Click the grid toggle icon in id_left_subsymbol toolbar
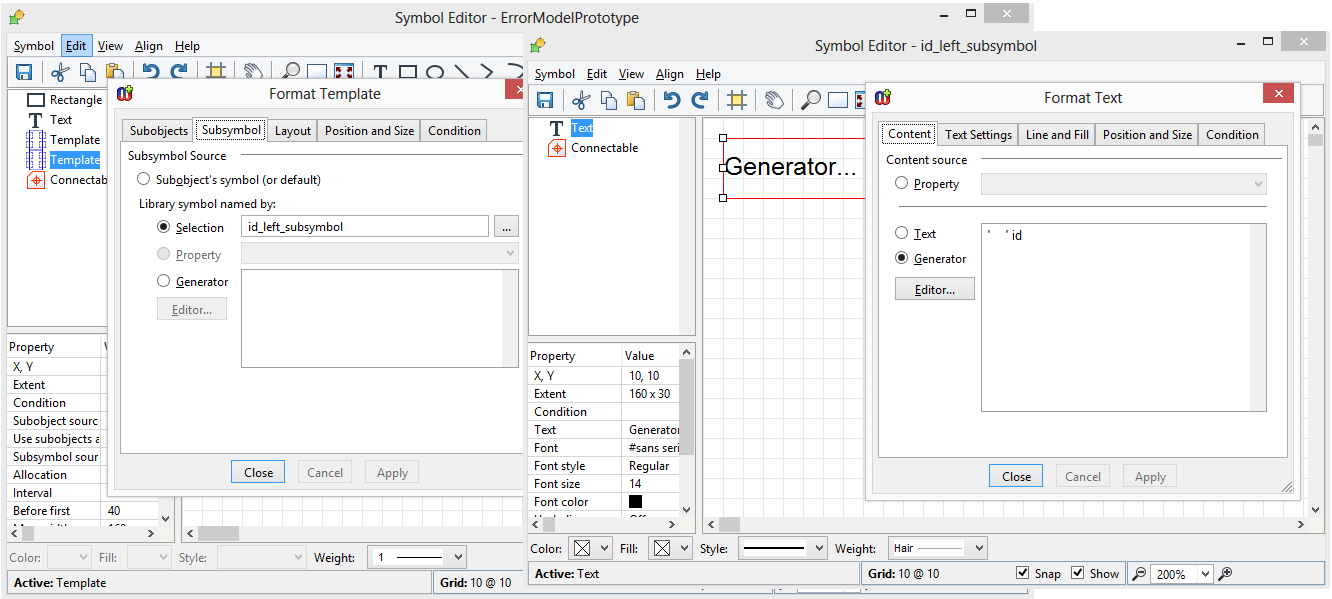The height and width of the screenshot is (599, 1332). (x=737, y=100)
